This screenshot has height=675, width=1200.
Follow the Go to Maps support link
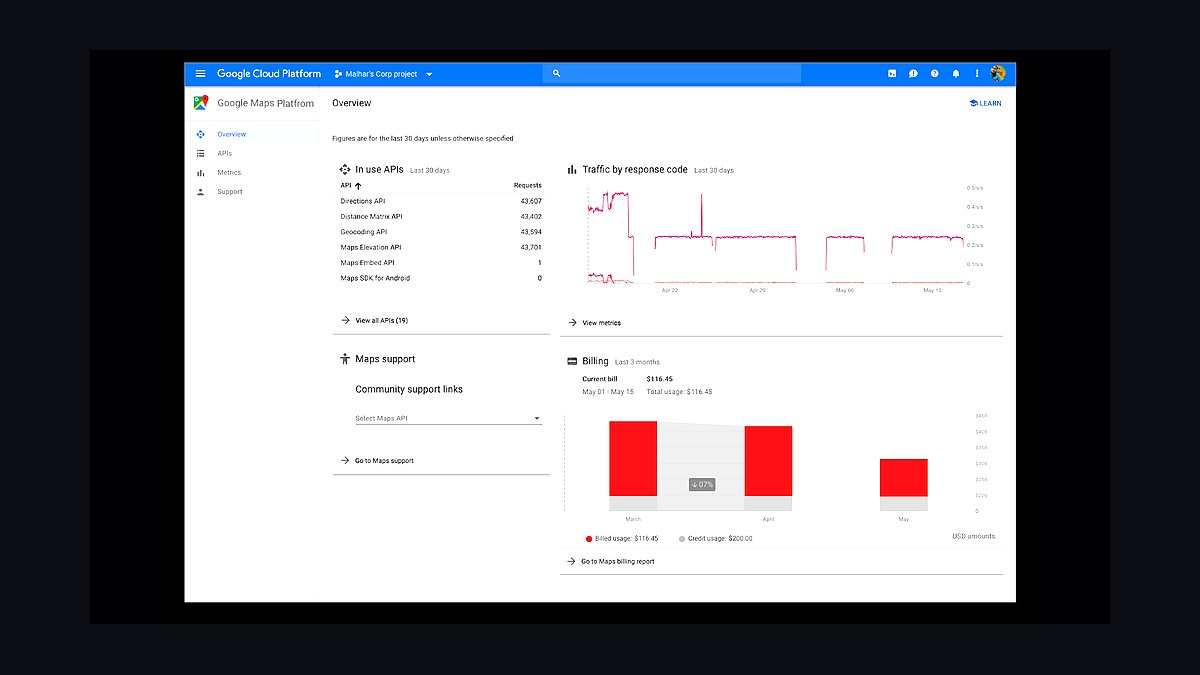(x=377, y=461)
